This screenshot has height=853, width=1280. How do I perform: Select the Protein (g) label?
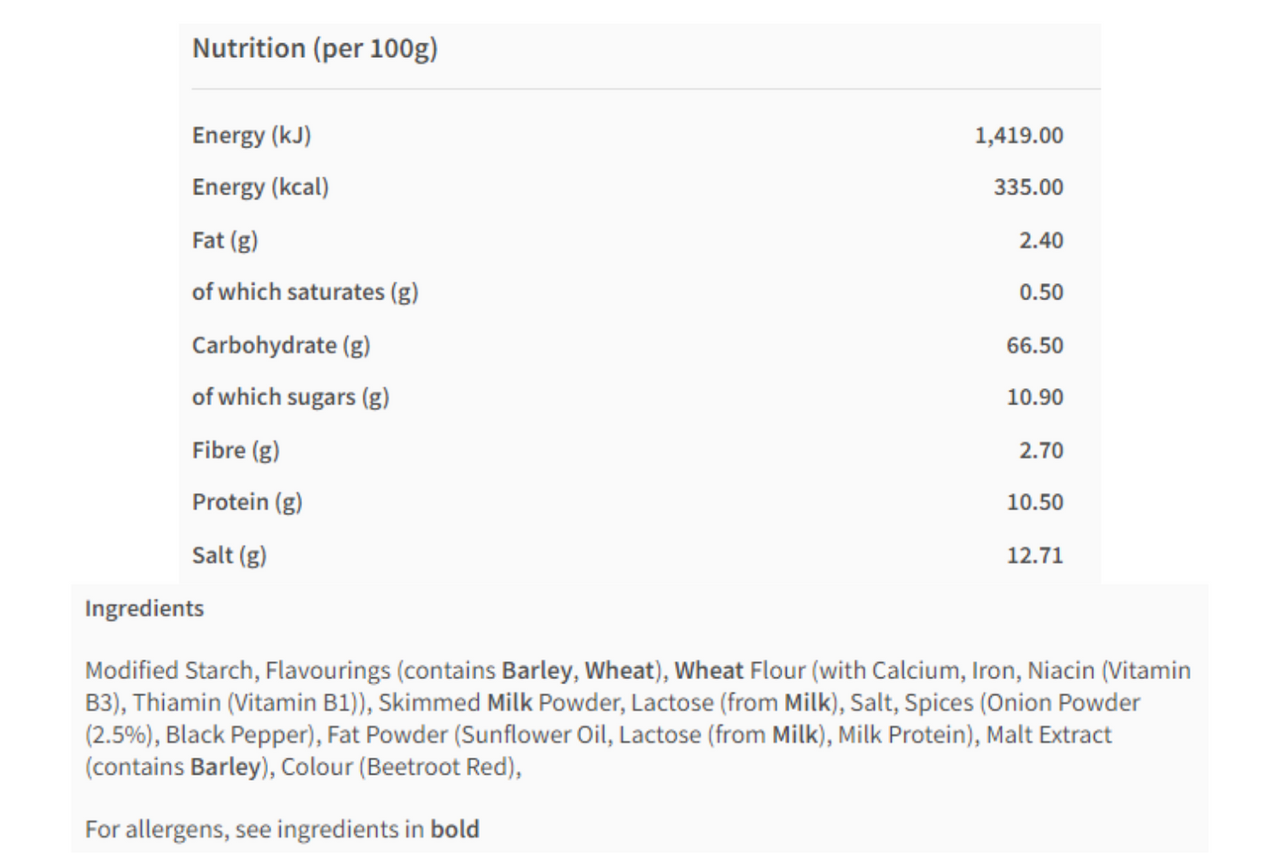[x=247, y=502]
